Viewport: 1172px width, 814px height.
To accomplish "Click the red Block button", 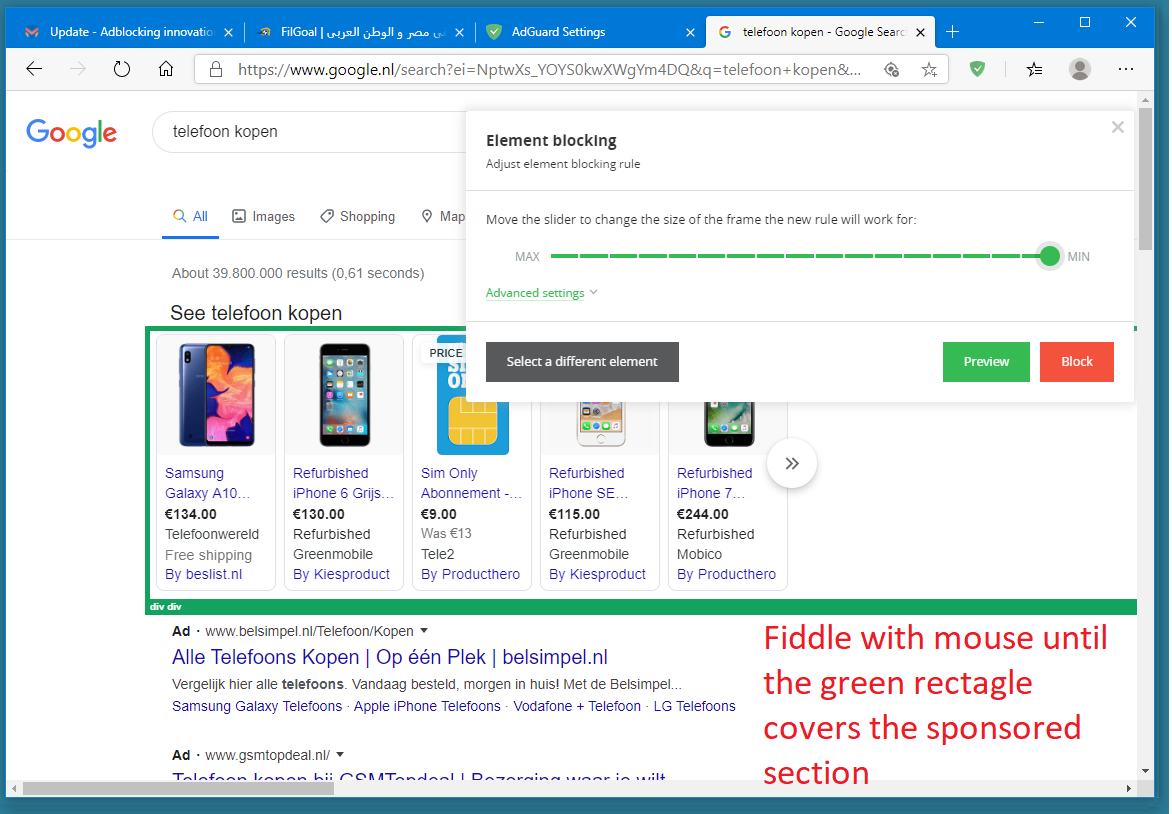I will click(1076, 362).
